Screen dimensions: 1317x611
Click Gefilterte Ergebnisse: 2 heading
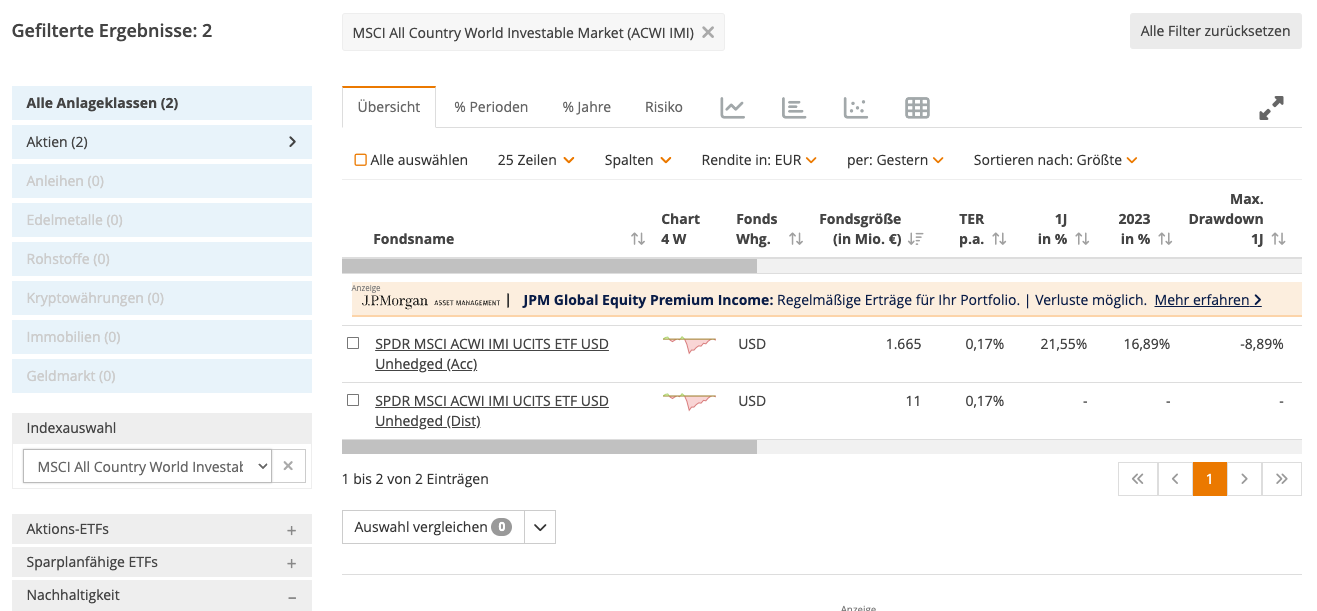coord(112,31)
